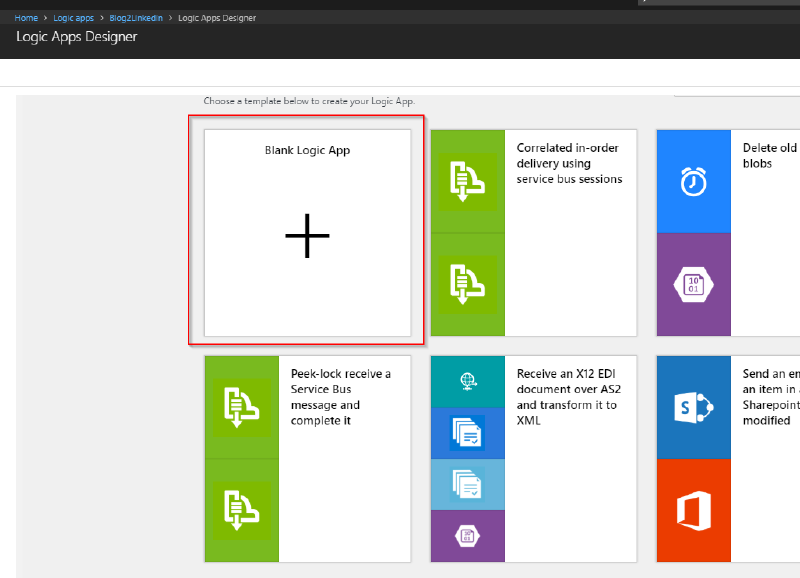The image size is (800, 578).
Task: Open Logic apps breadcrumb link
Action: tap(74, 18)
